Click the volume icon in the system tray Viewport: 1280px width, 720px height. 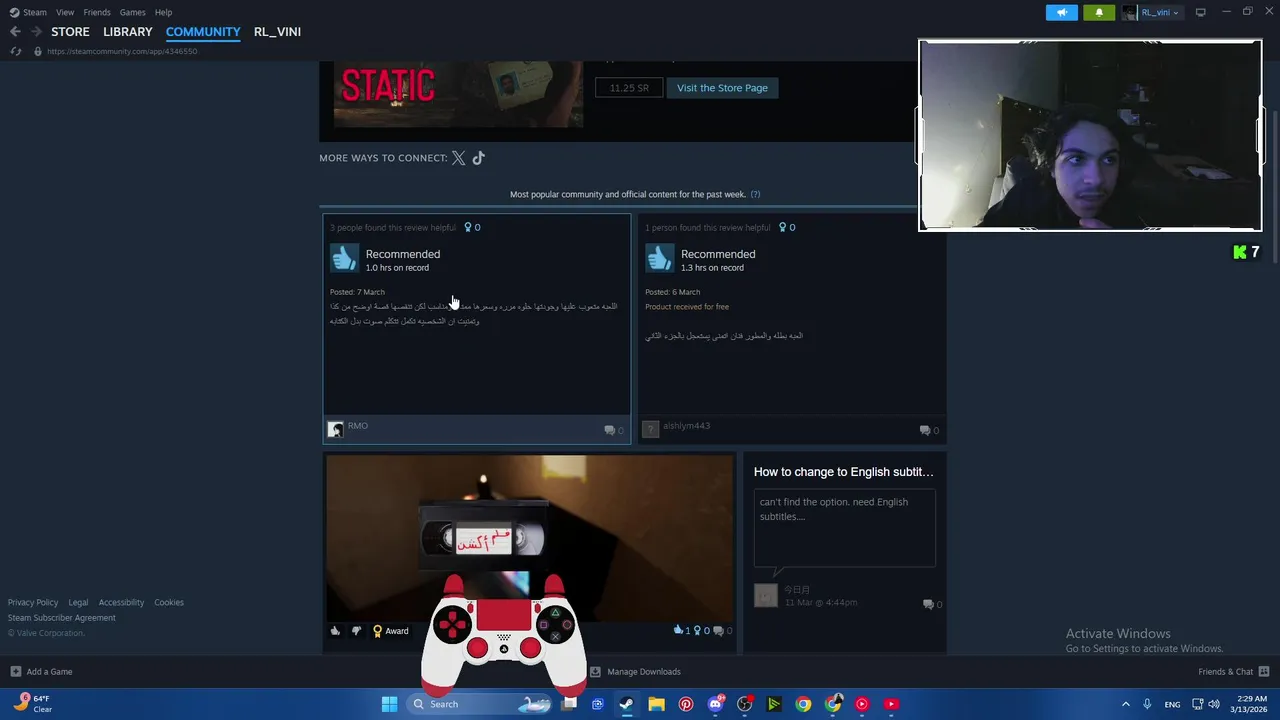tap(1214, 704)
